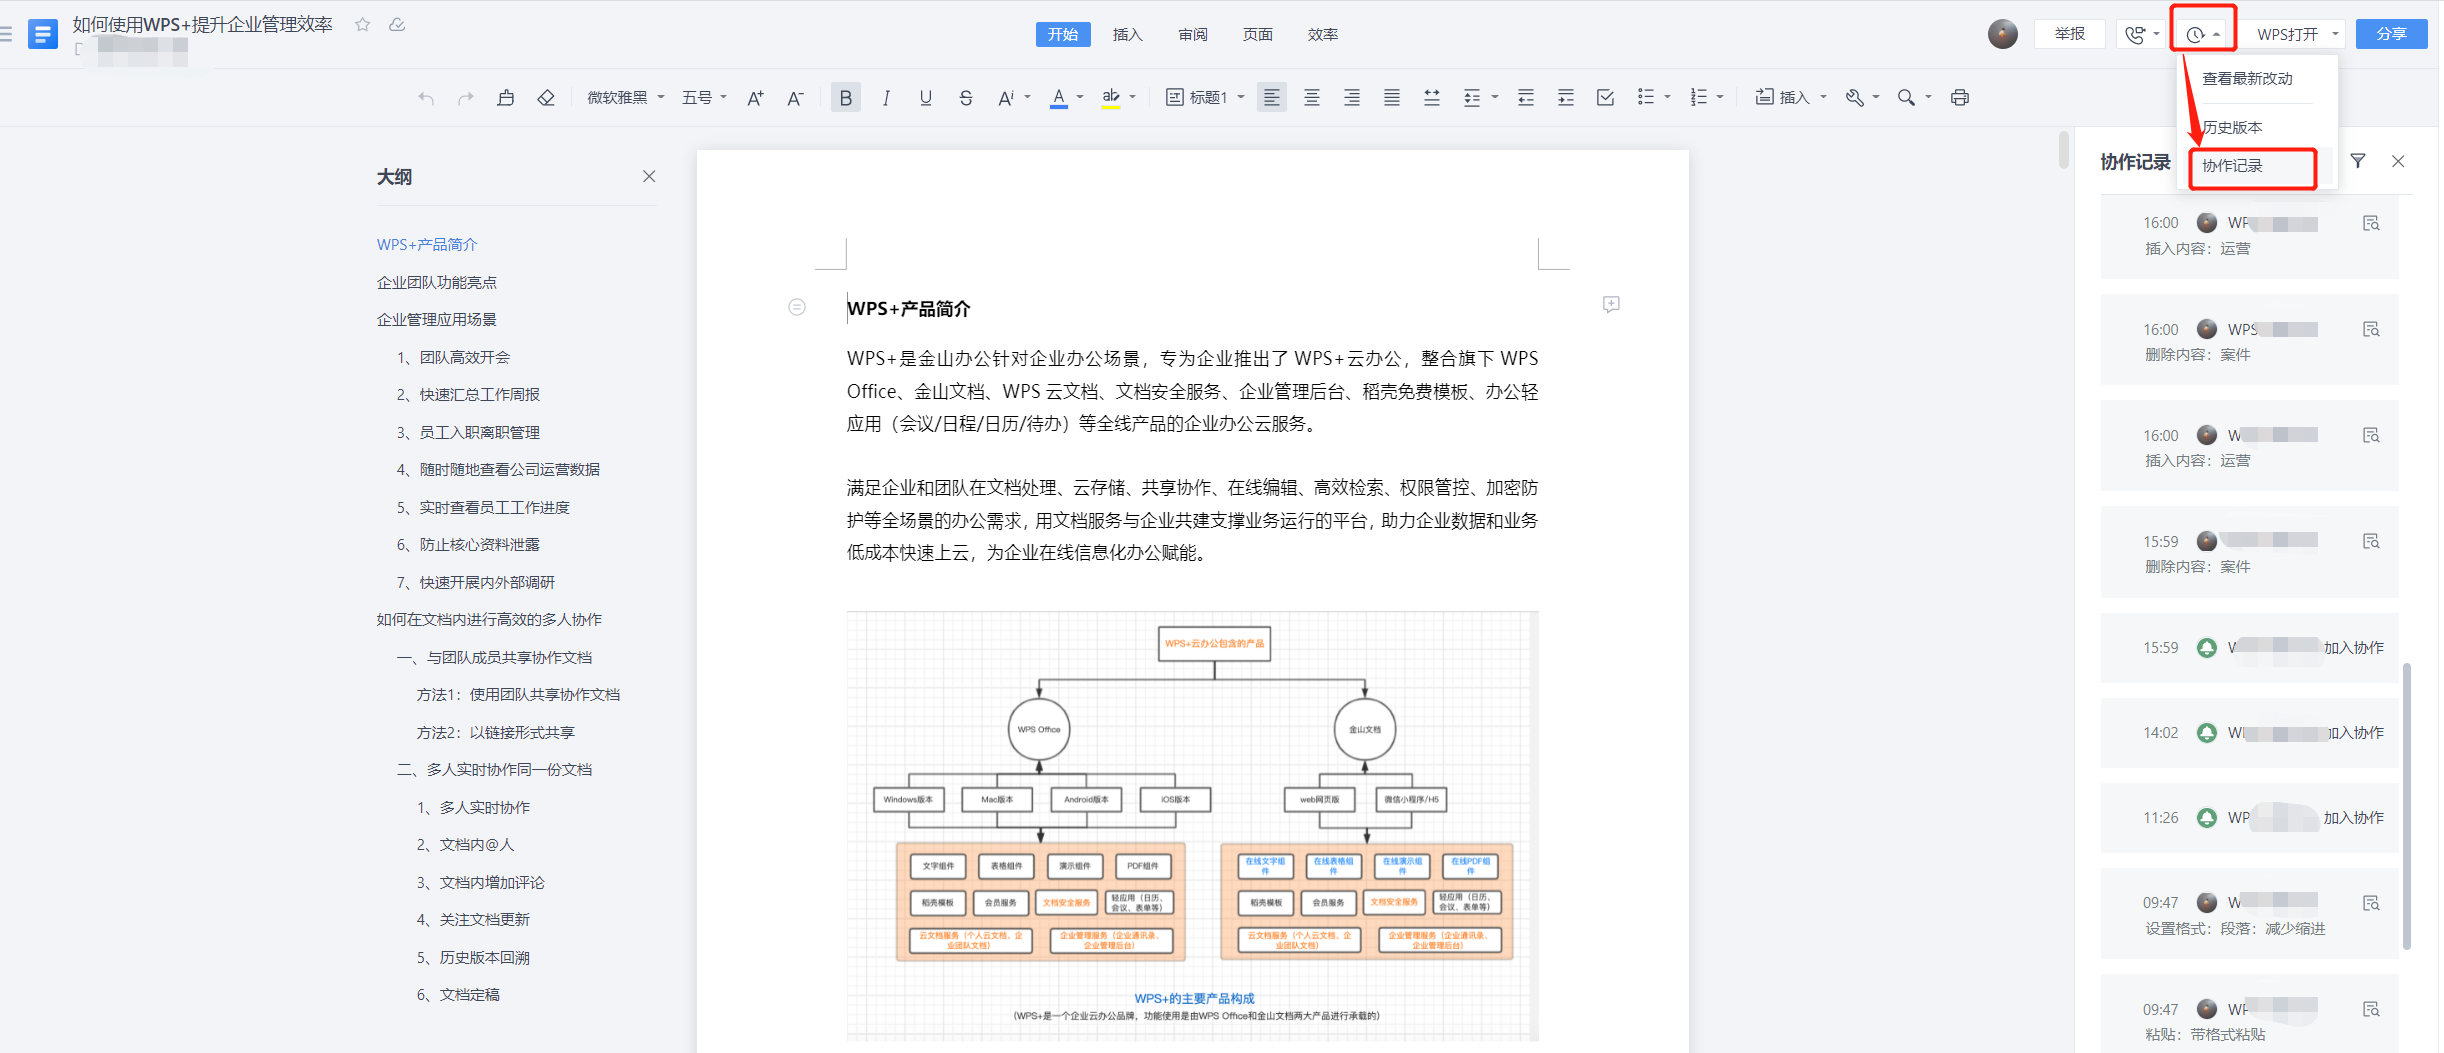Open the line spacing options
The image size is (2444, 1053).
click(x=1479, y=97)
